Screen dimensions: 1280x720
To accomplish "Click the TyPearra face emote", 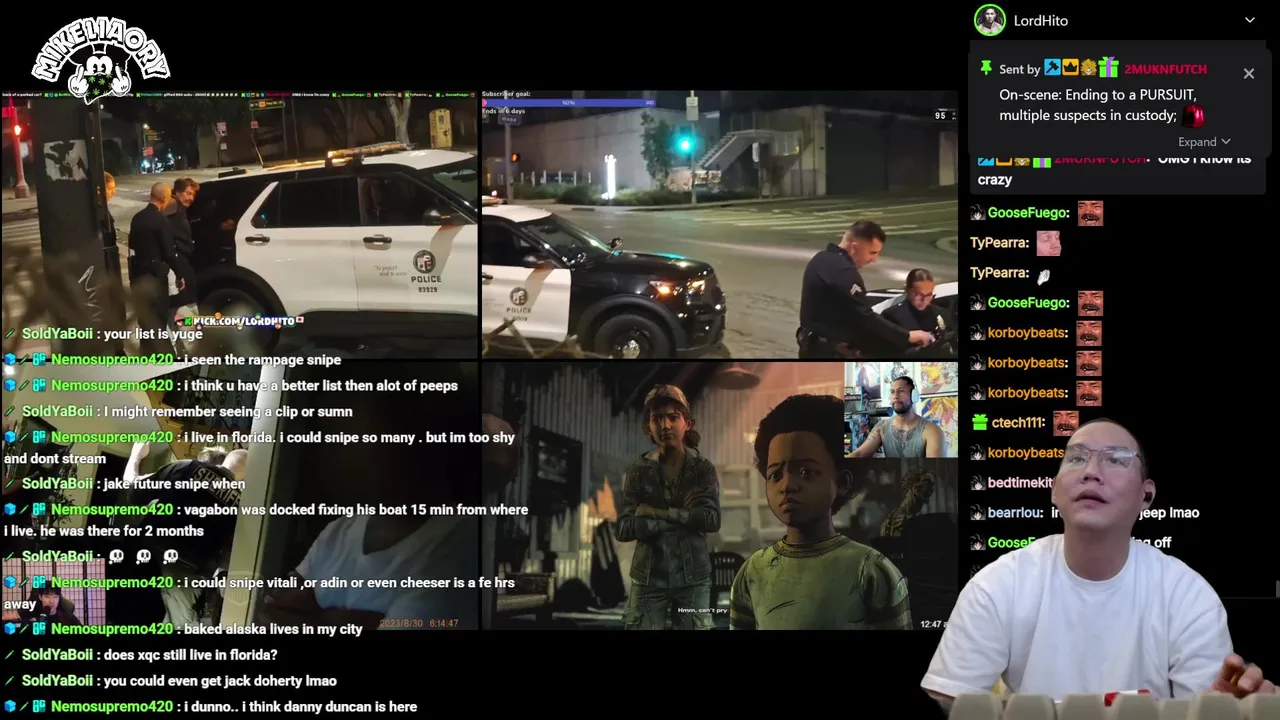I will pos(1048,242).
